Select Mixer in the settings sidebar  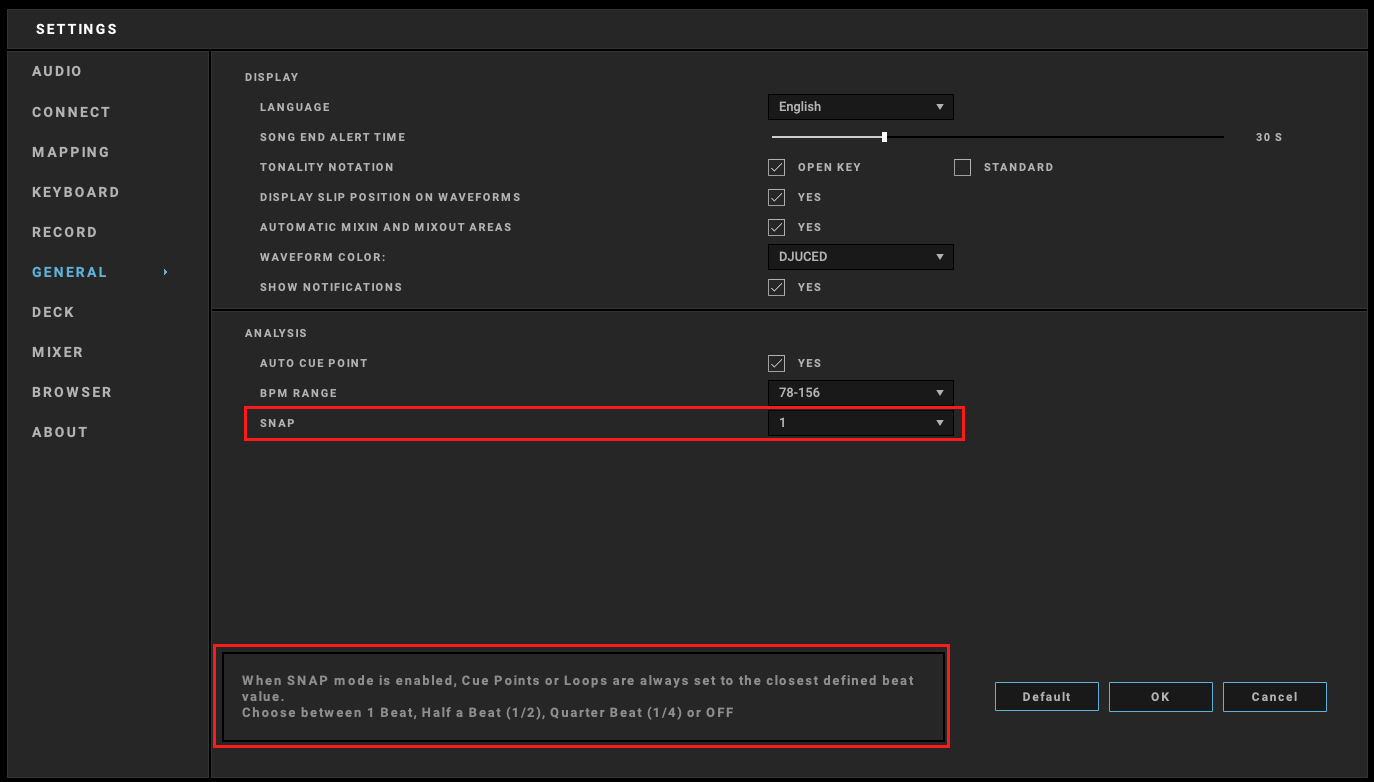click(58, 352)
